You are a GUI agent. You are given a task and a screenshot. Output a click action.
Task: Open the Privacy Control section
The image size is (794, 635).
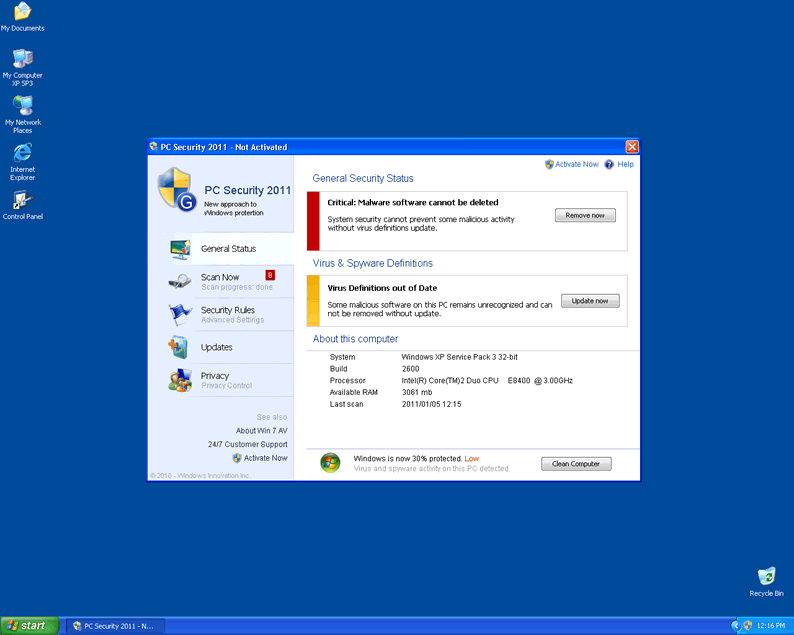[215, 377]
